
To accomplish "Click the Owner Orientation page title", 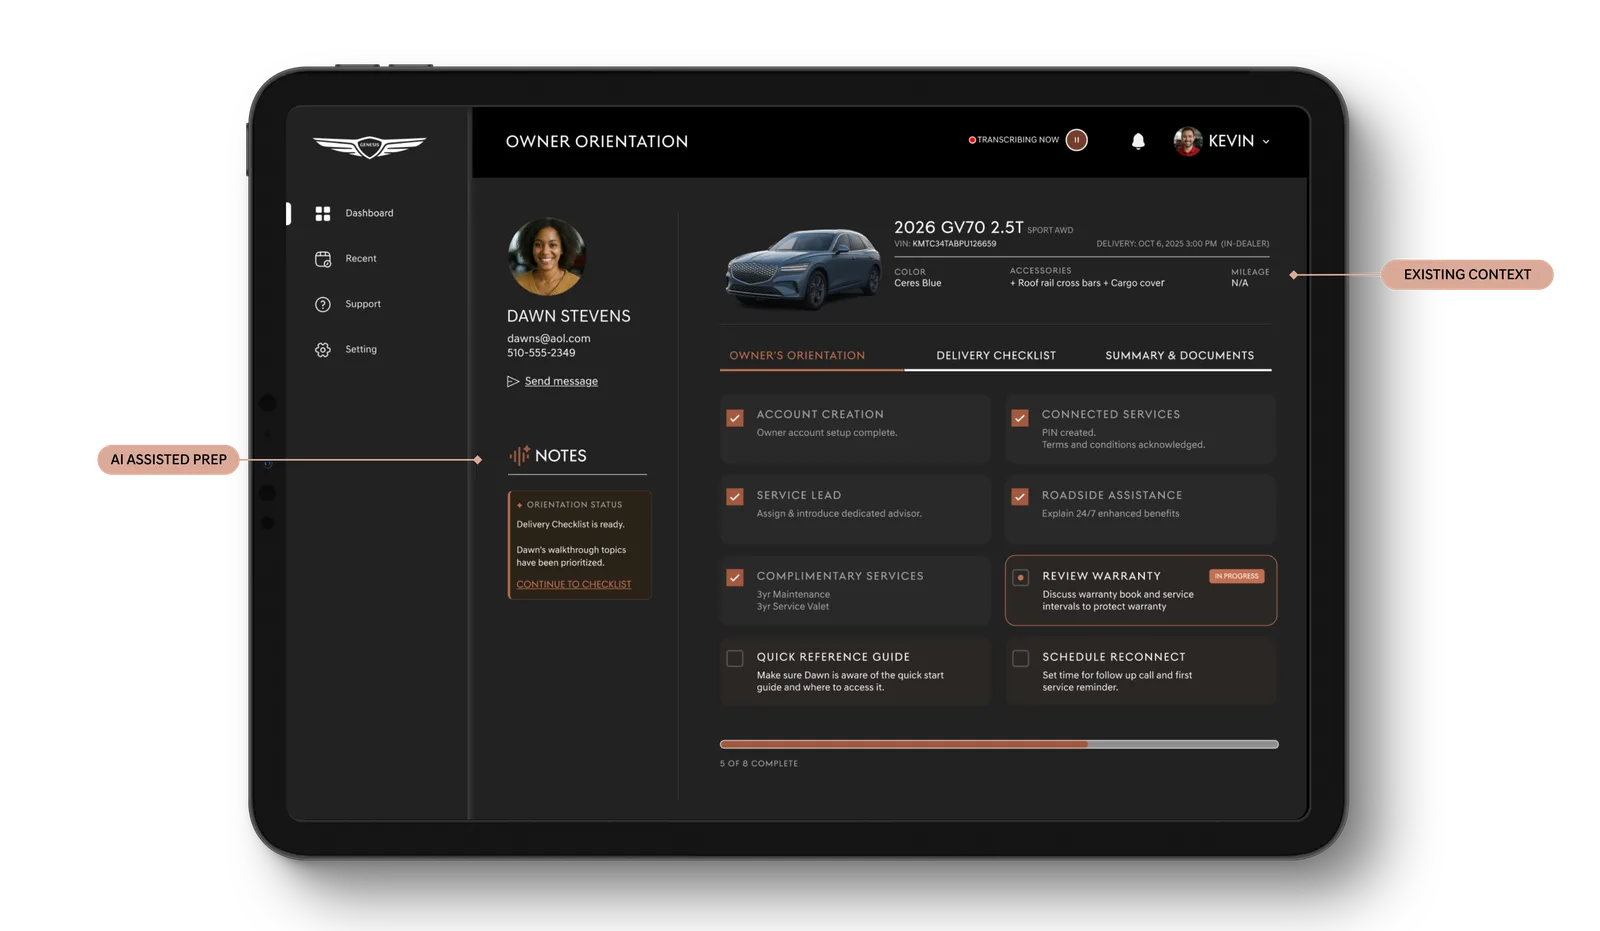I will click(x=597, y=142).
